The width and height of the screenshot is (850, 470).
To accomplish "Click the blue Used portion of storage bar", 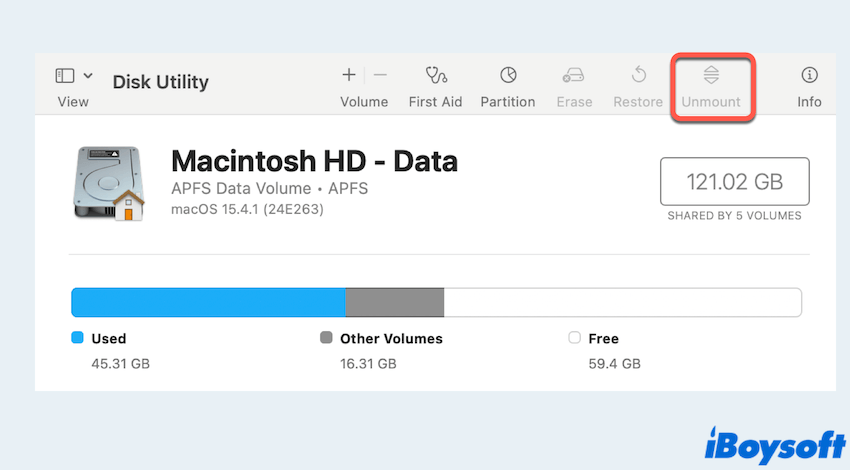I will click(x=208, y=302).
